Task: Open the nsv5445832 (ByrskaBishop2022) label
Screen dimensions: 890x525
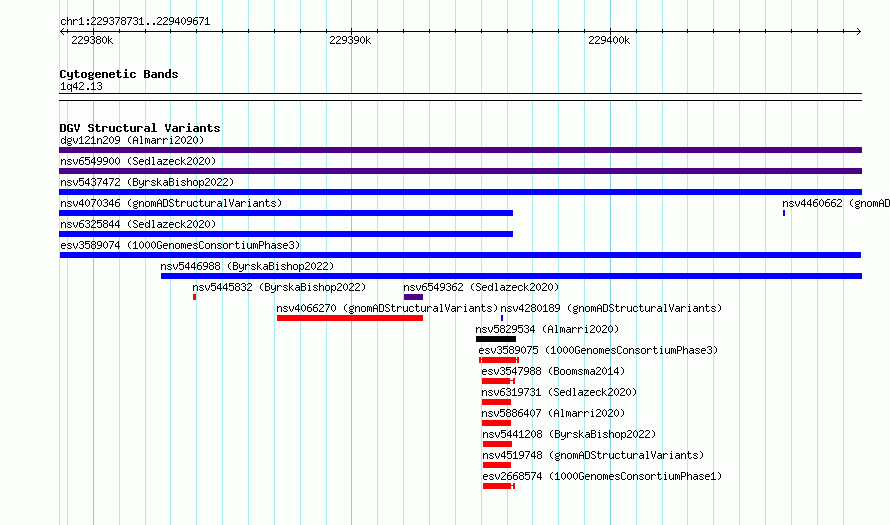Action: click(x=279, y=287)
